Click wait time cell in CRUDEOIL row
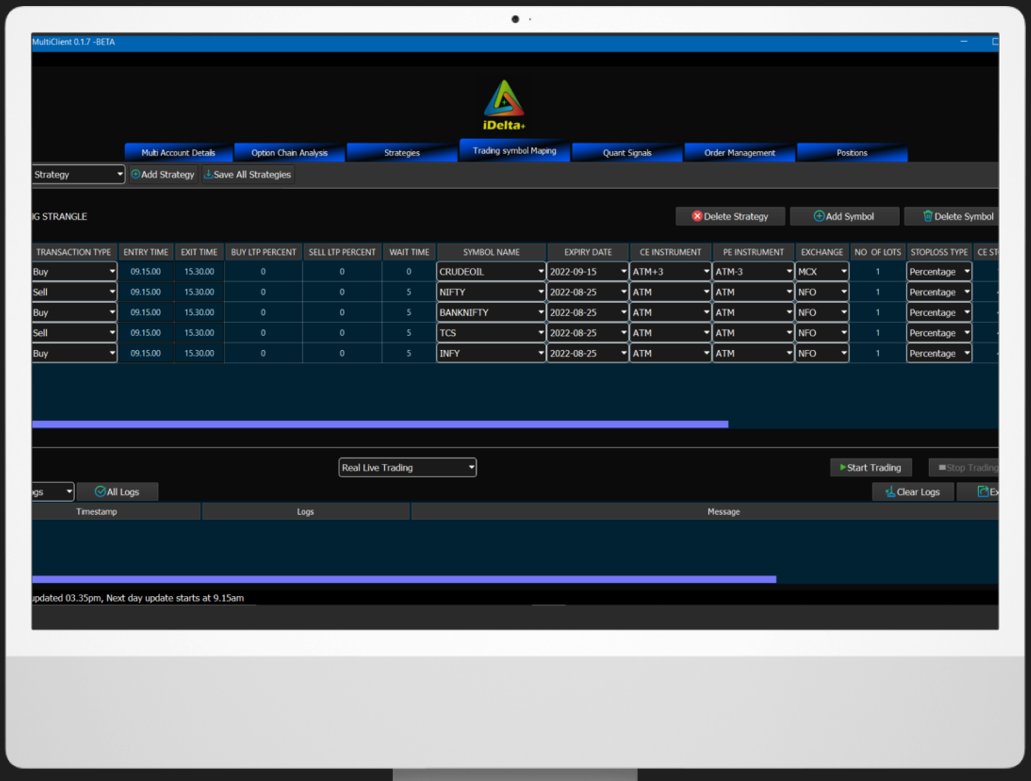This screenshot has width=1031, height=781. point(408,272)
